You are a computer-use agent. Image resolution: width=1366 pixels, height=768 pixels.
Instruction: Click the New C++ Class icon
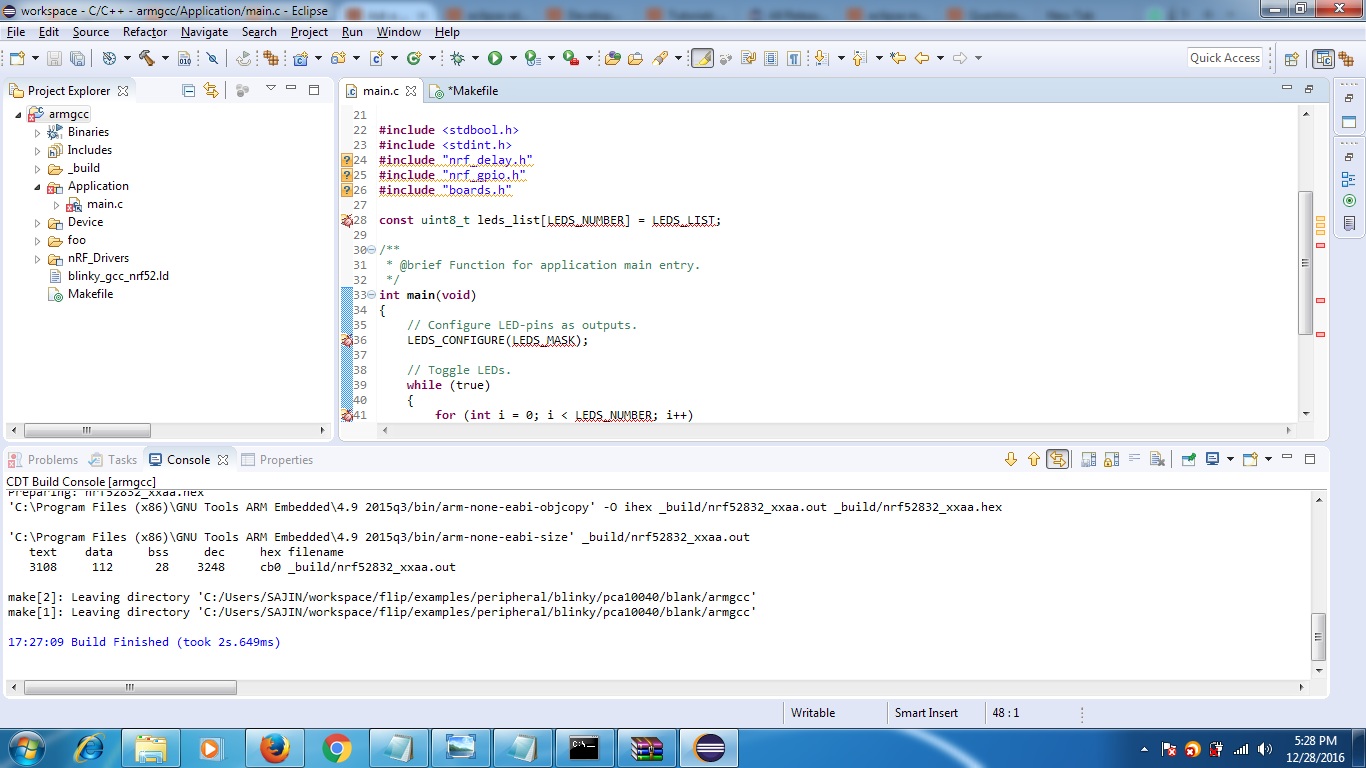(x=413, y=58)
